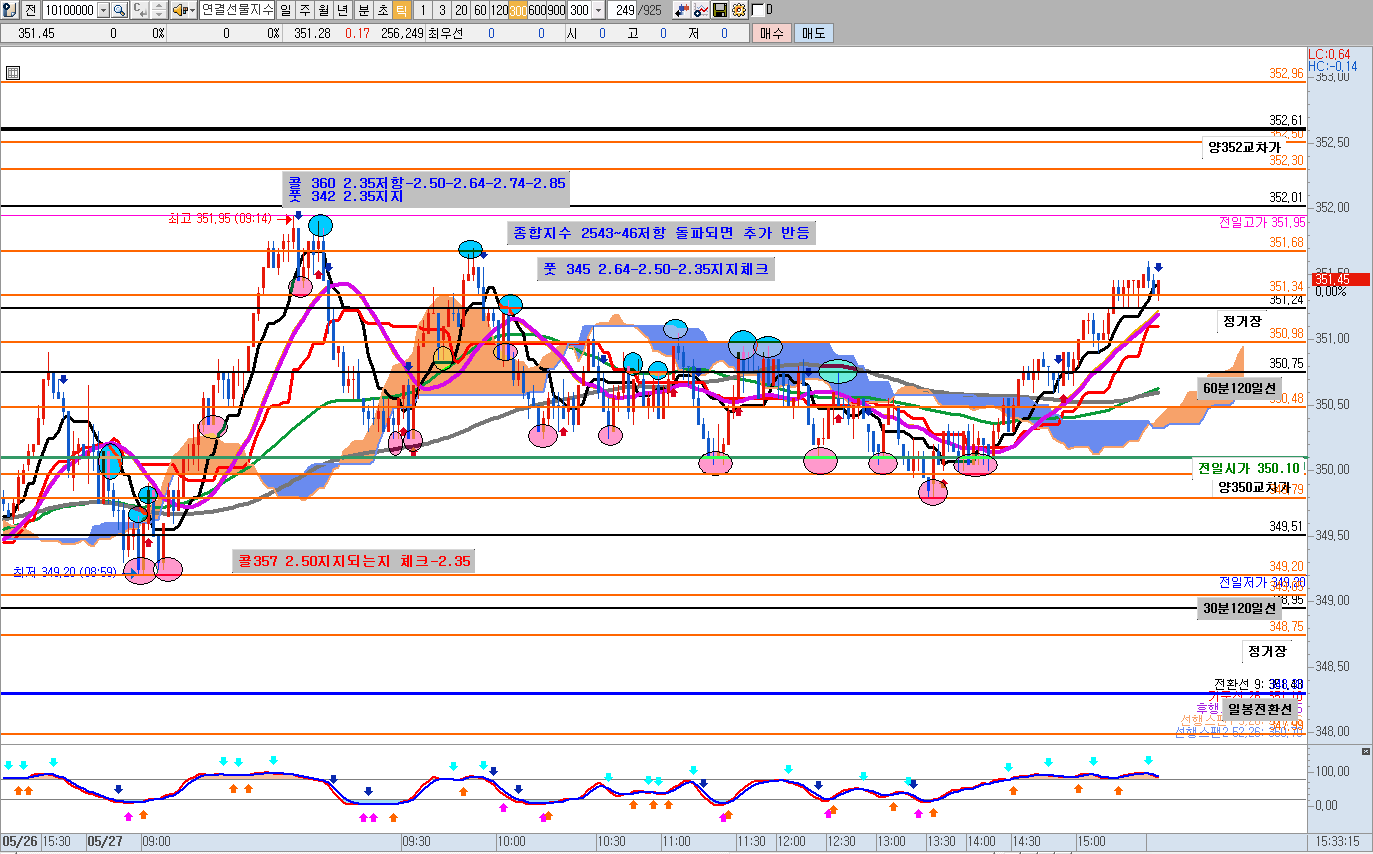The image size is (1373, 854).
Task: Open the tick interval 300 dropdown
Action: click(x=598, y=10)
